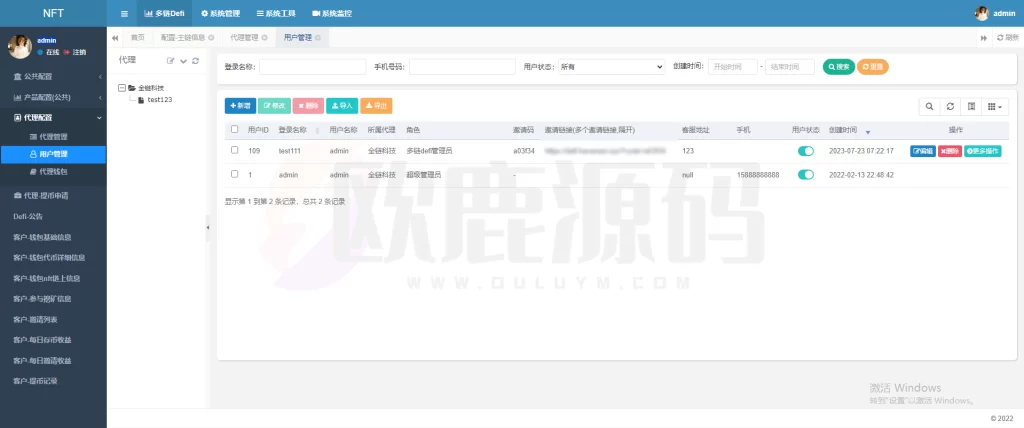Collapse the 全链科技 tree node minus box
Image resolution: width=1024 pixels, height=428 pixels.
(122, 88)
